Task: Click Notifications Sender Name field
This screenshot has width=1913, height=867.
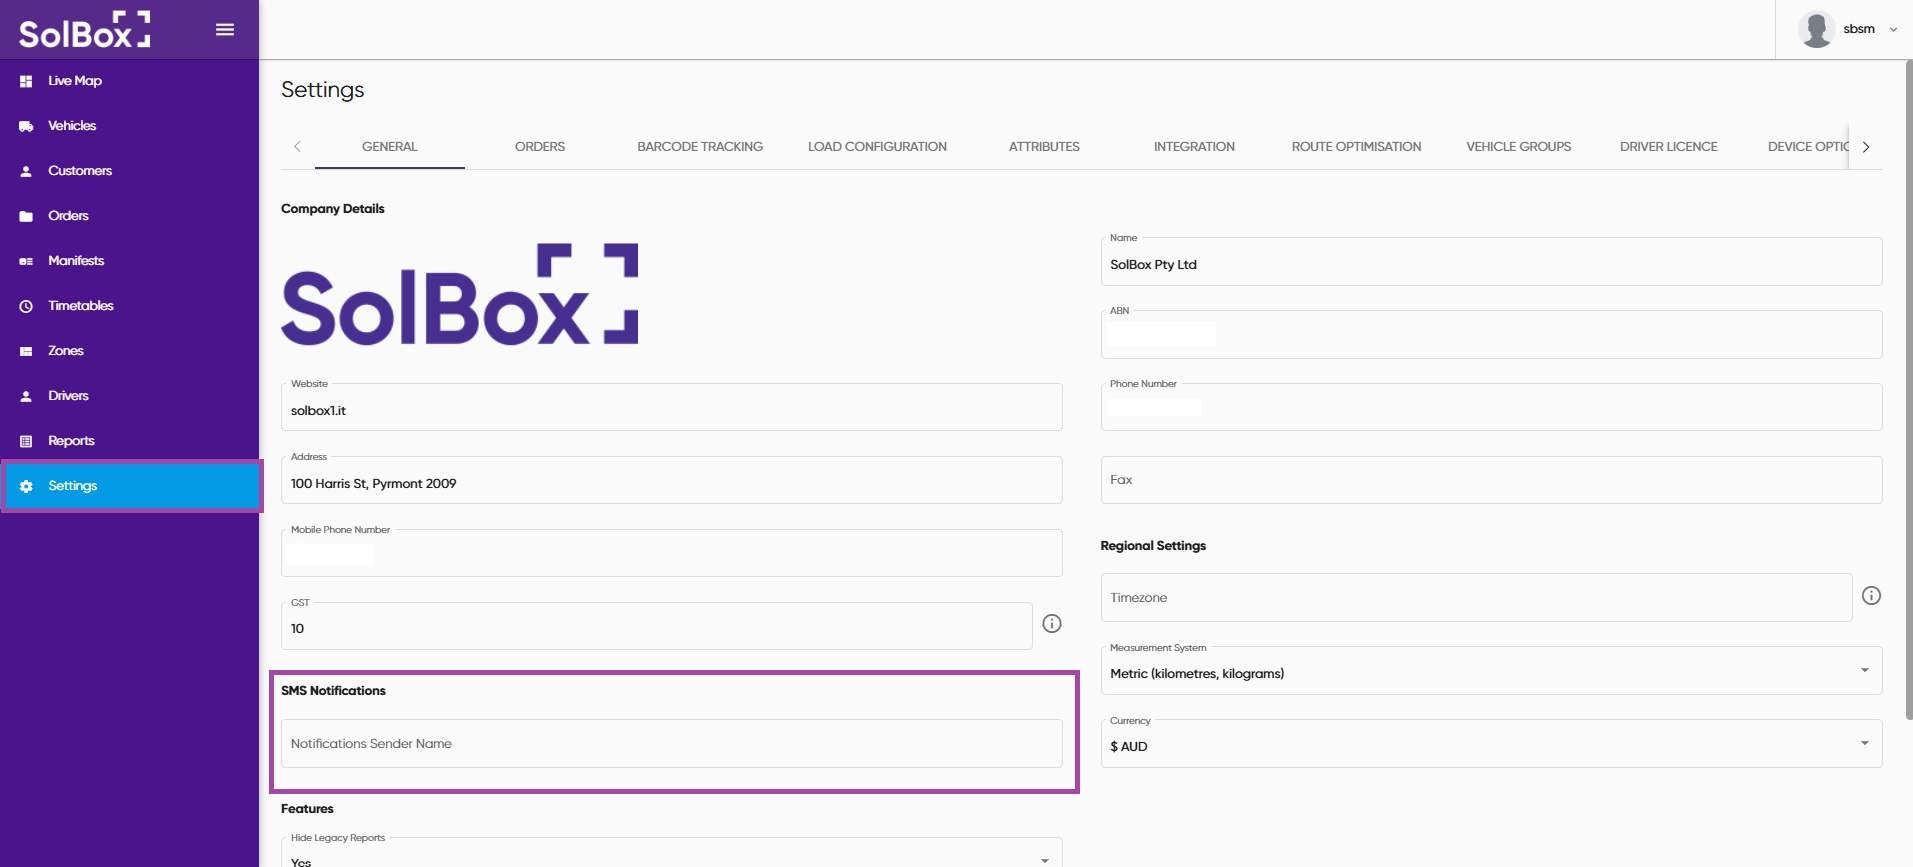Action: 671,744
